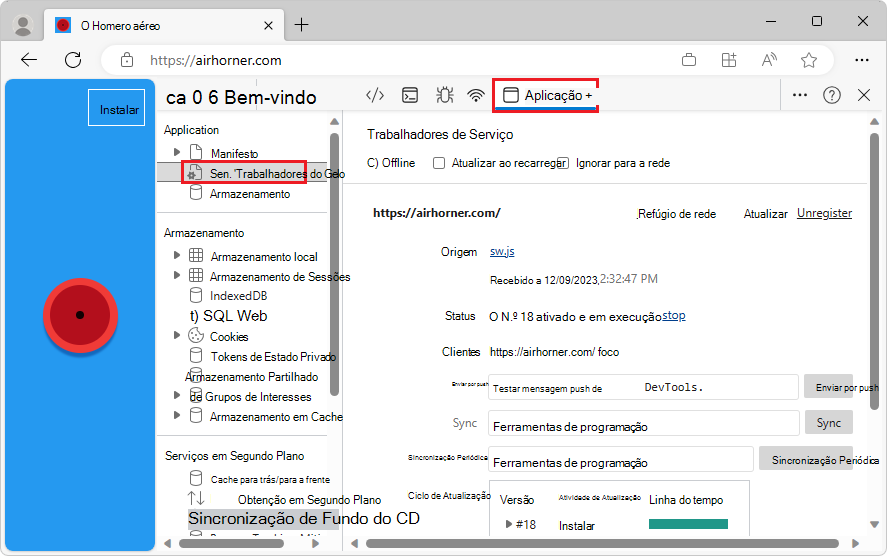887x556 pixels.
Task: Click the push message text field
Action: (x=643, y=387)
